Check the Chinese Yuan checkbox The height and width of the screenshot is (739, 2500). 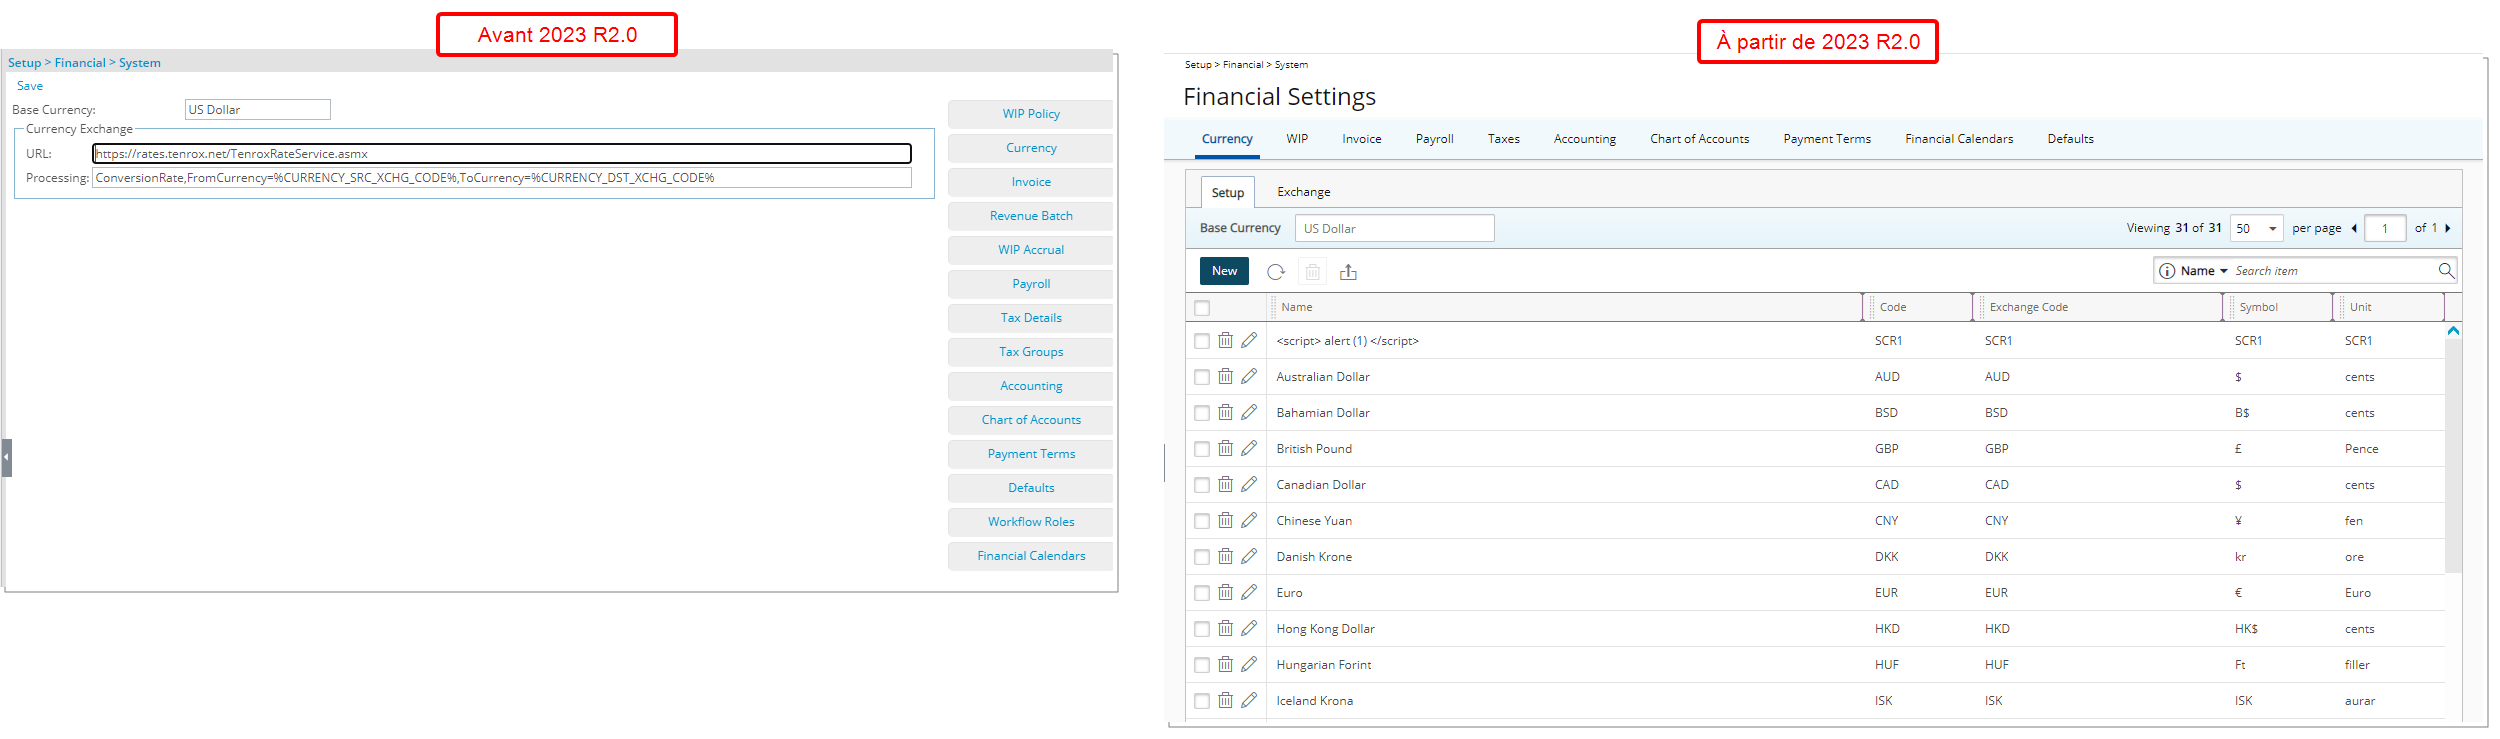(x=1202, y=521)
